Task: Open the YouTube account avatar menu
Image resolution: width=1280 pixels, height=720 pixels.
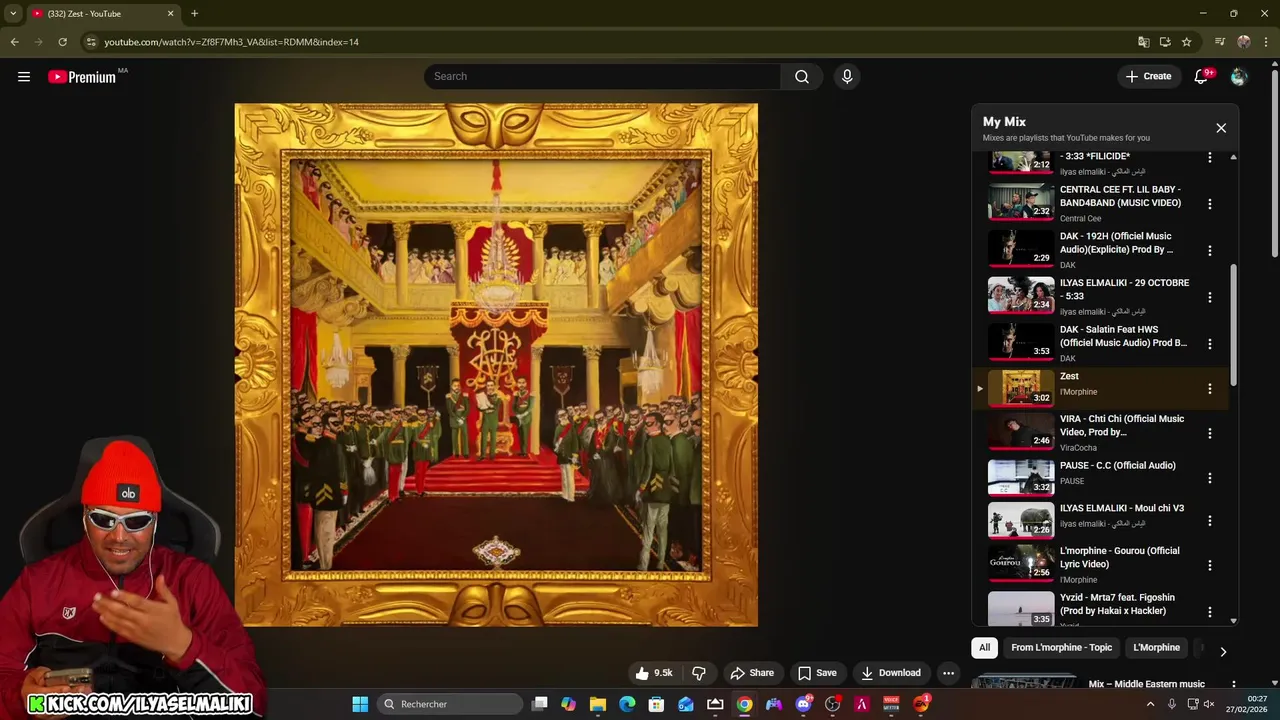Action: 1239,77
